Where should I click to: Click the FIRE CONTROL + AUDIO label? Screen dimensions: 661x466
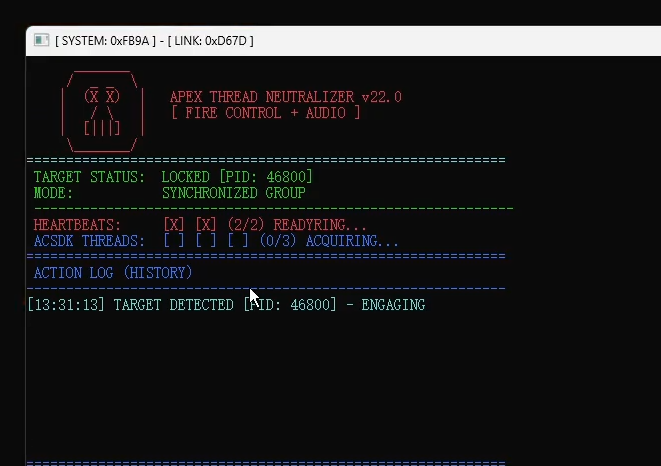[x=265, y=113]
